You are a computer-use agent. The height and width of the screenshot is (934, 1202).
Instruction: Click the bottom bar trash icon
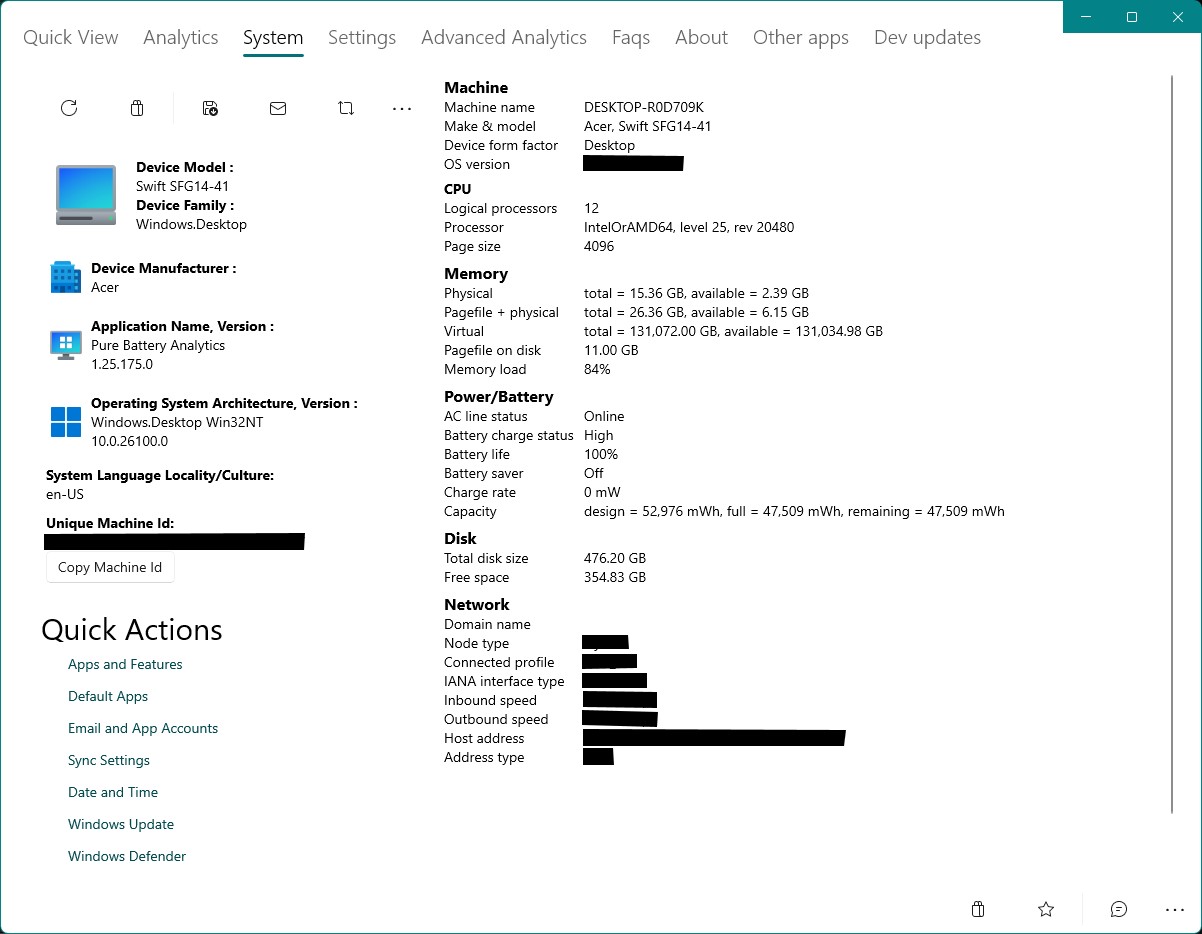pos(978,909)
